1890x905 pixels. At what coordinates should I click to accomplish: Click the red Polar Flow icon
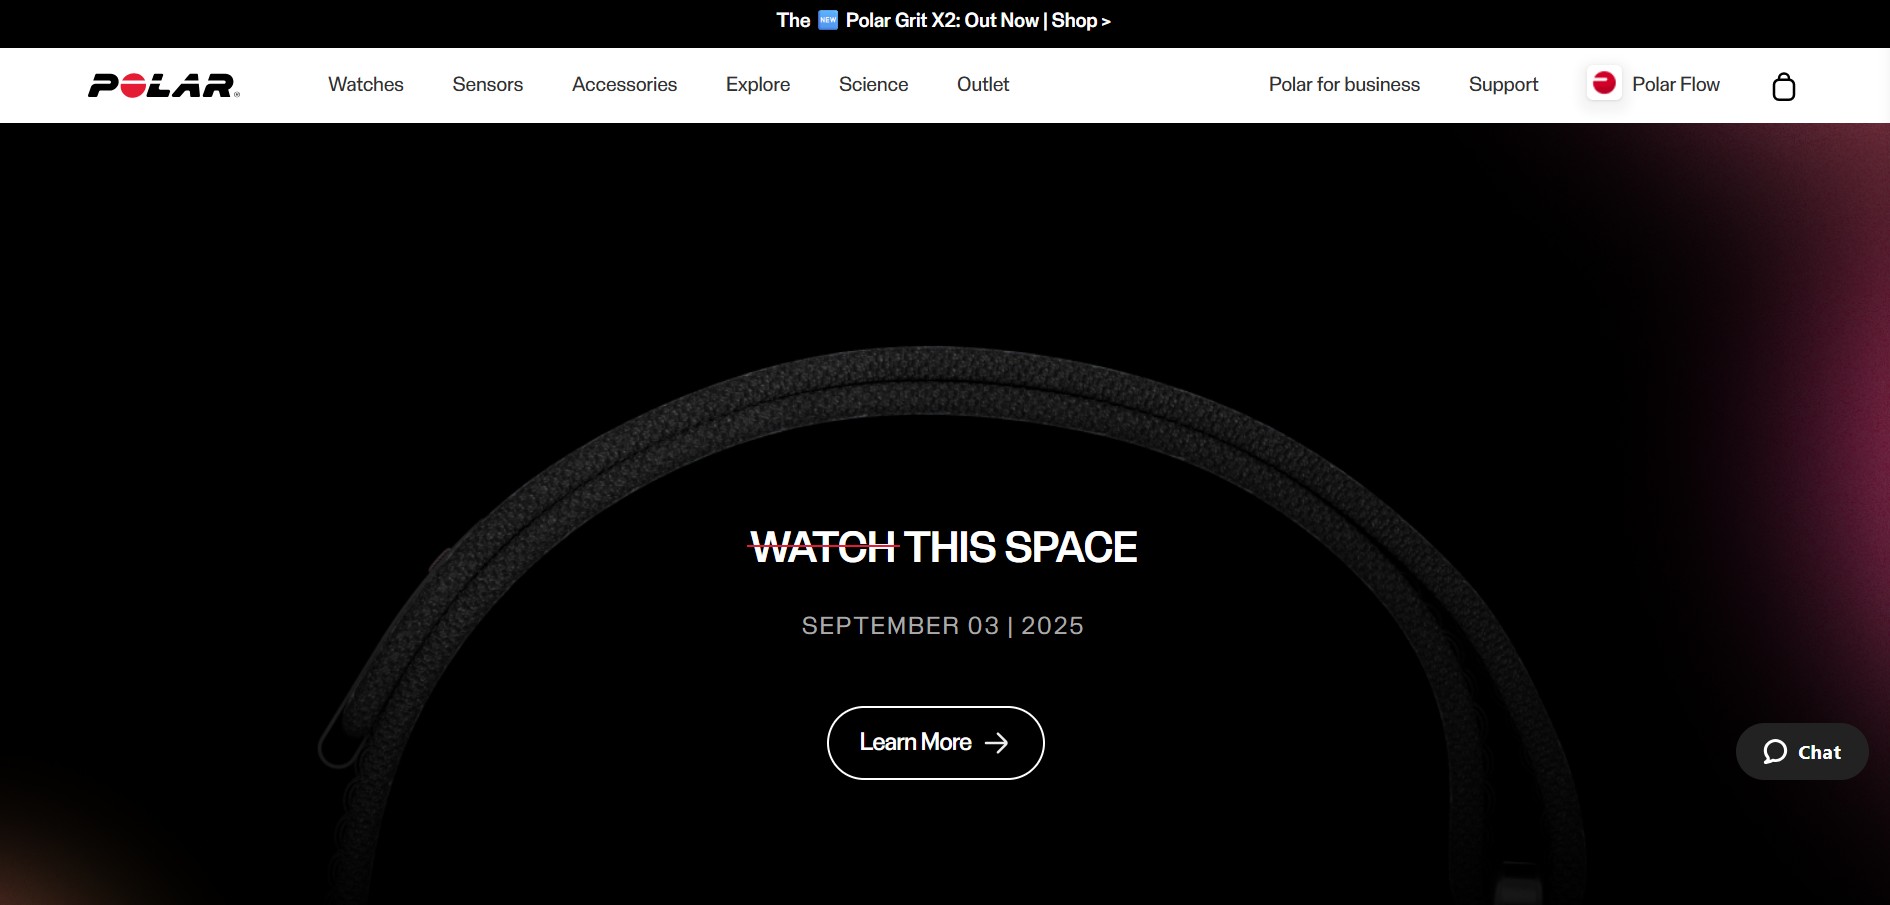[x=1604, y=83]
